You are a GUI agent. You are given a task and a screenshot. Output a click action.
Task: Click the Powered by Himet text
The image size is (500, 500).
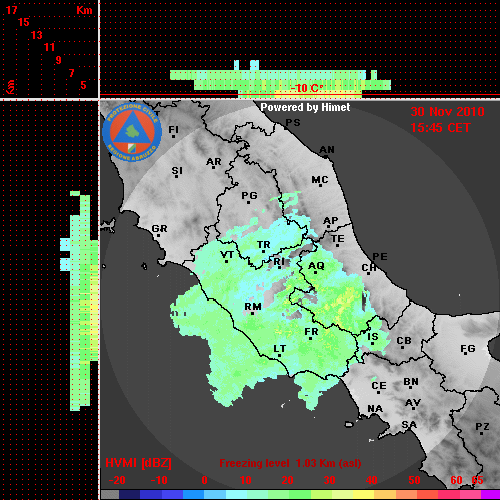pyautogui.click(x=305, y=107)
